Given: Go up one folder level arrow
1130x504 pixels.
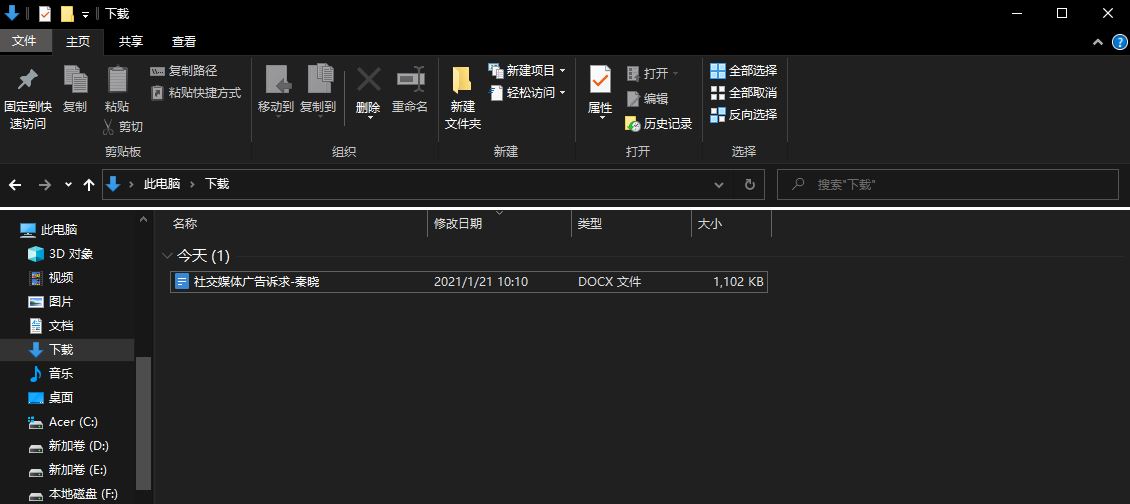Looking at the screenshot, I should pyautogui.click(x=89, y=185).
